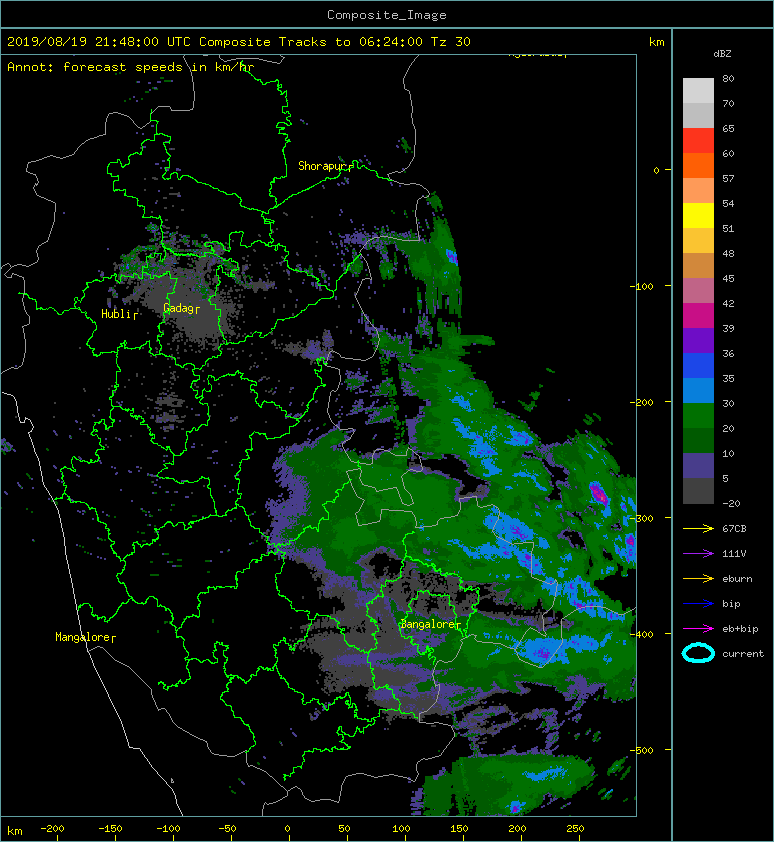Screen dimensions: 774x842
Task: Pick the purple 36–39 dBZ swatch
Action: pos(698,340)
